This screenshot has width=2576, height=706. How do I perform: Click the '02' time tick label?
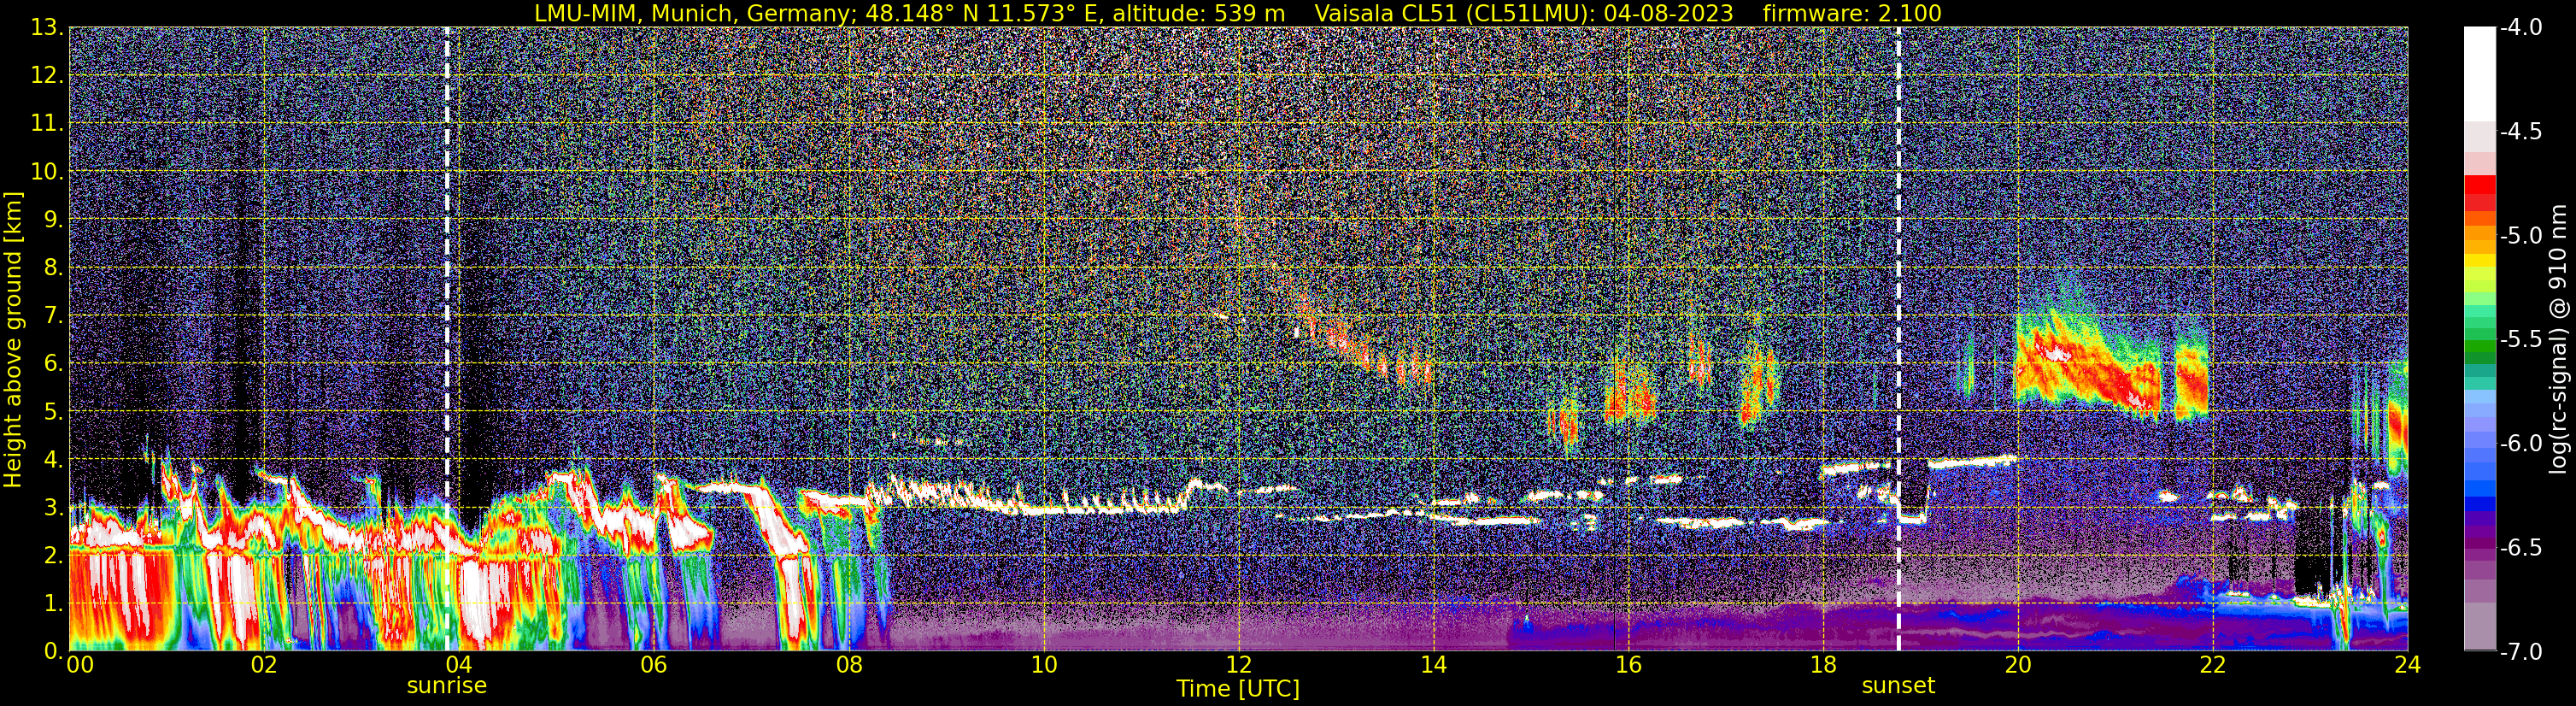263,665
